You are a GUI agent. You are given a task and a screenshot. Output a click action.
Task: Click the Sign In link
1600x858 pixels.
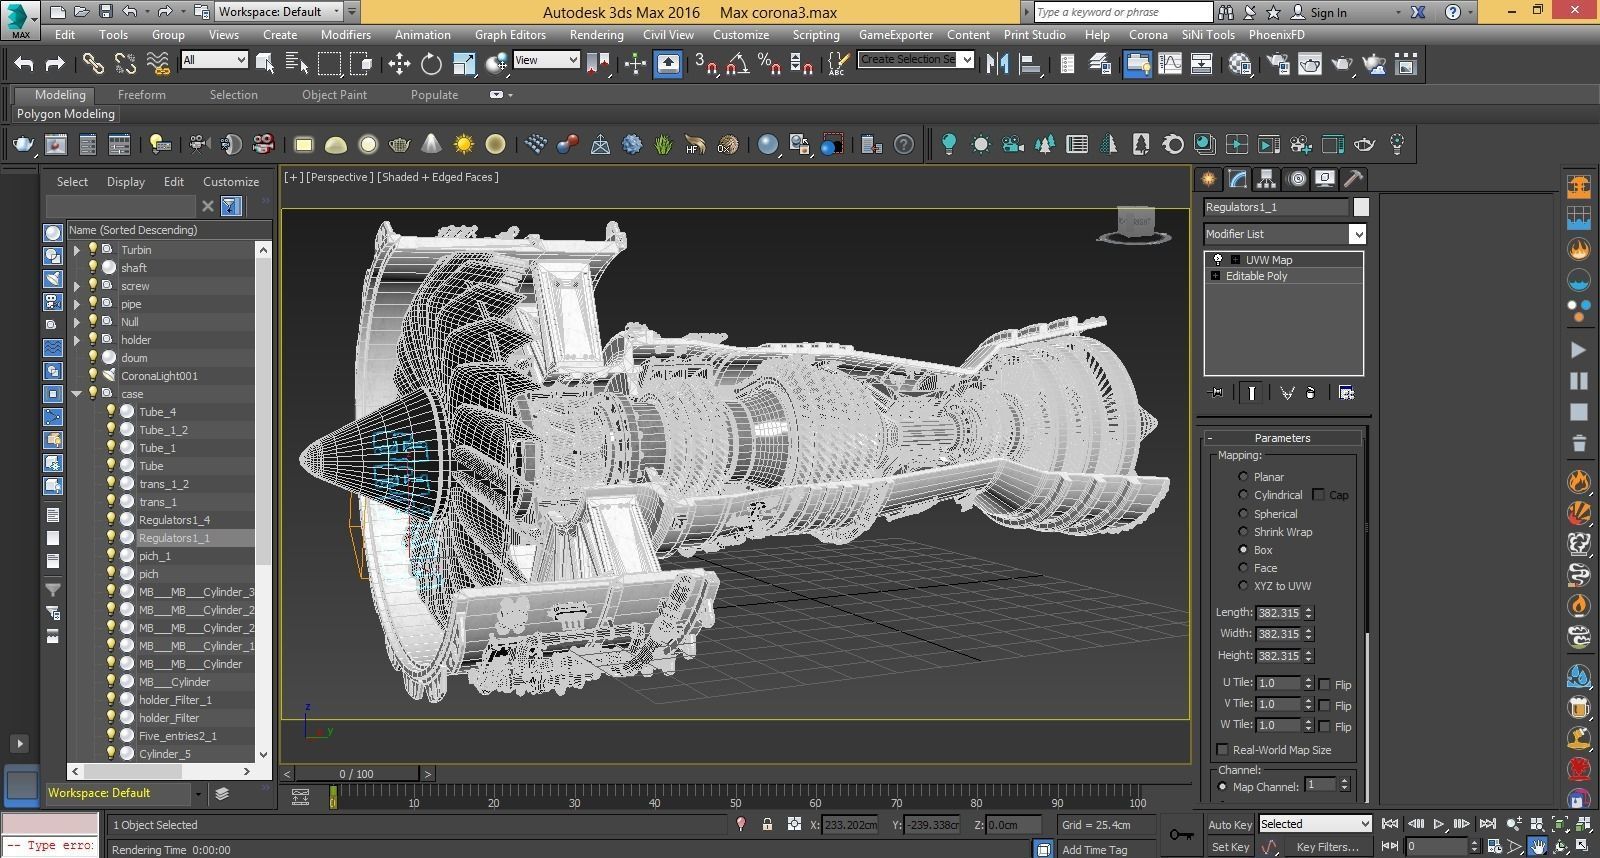click(1328, 12)
